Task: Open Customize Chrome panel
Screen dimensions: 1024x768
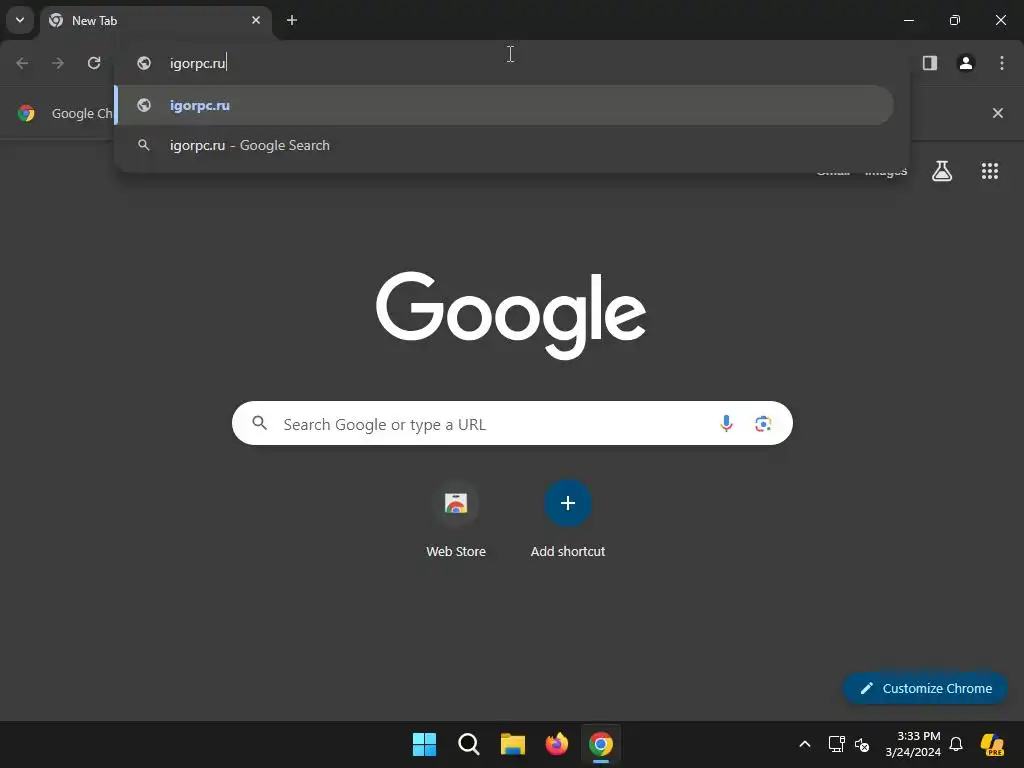Action: point(925,688)
